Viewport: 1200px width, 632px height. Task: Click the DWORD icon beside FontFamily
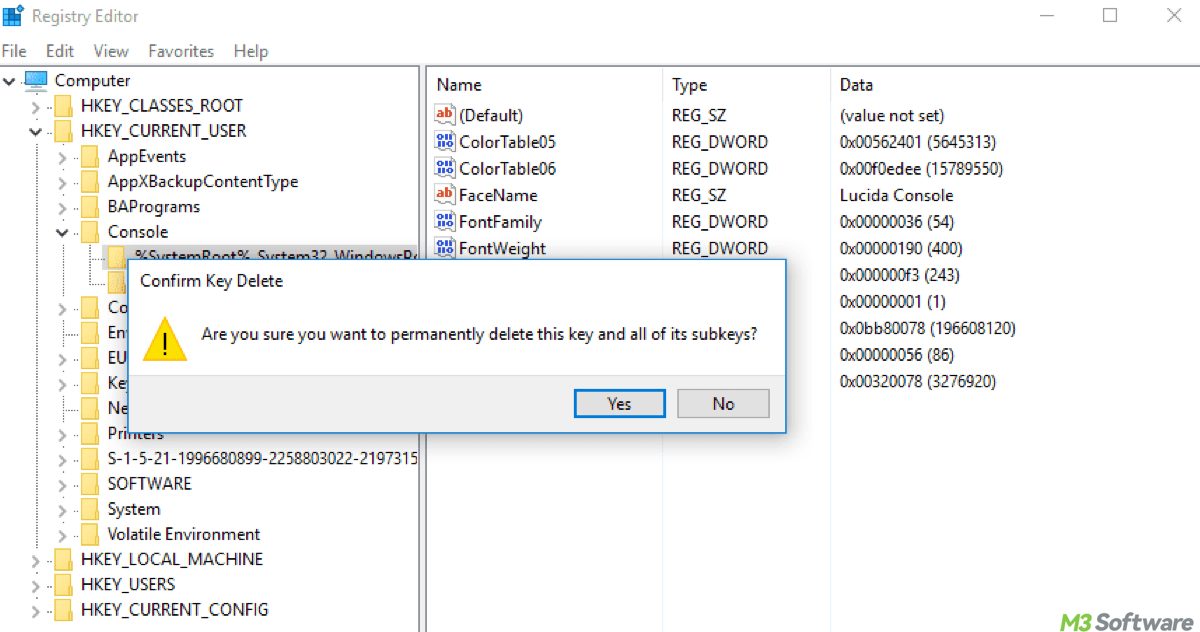coord(445,221)
